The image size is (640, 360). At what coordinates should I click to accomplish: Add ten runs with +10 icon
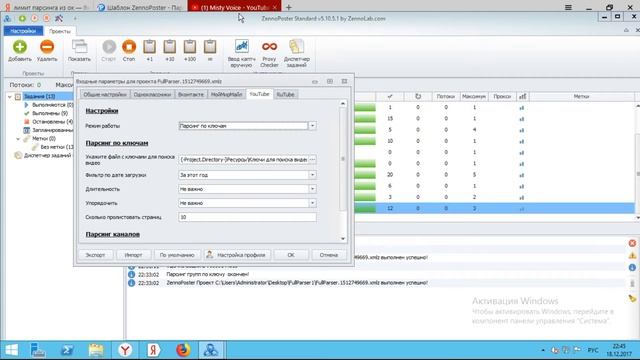169,47
